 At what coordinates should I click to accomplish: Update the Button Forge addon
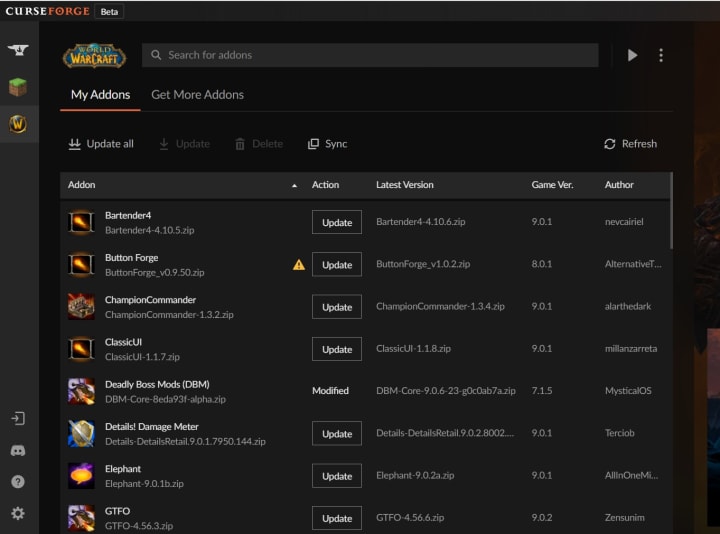coord(337,264)
